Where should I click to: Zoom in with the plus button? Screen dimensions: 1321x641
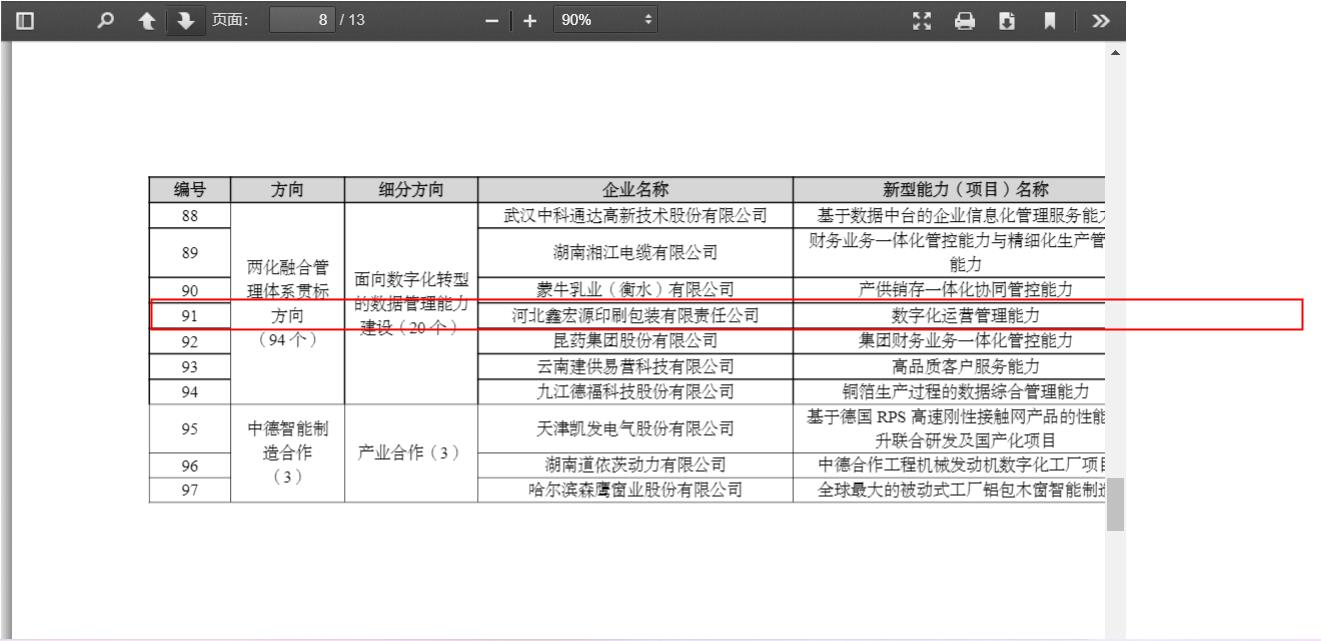pos(530,20)
